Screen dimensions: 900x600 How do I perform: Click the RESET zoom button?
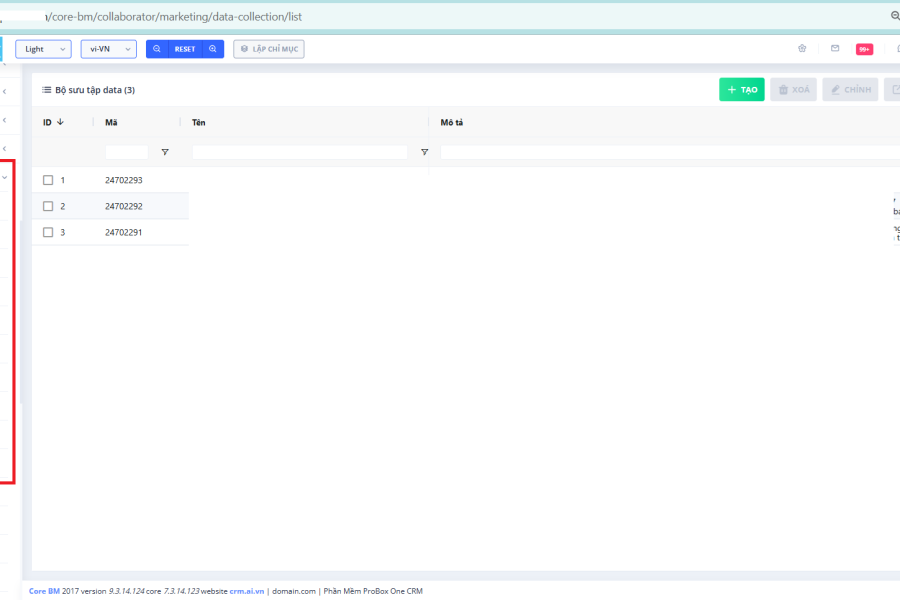point(185,49)
